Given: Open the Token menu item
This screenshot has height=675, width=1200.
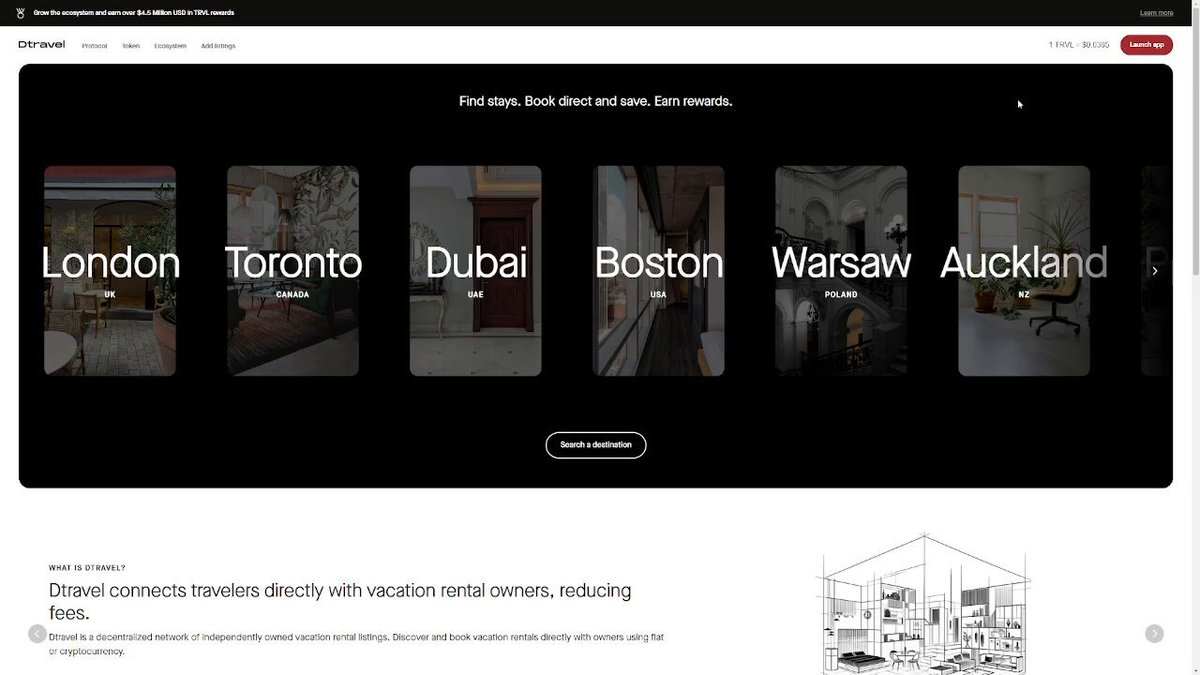Looking at the screenshot, I should (131, 46).
